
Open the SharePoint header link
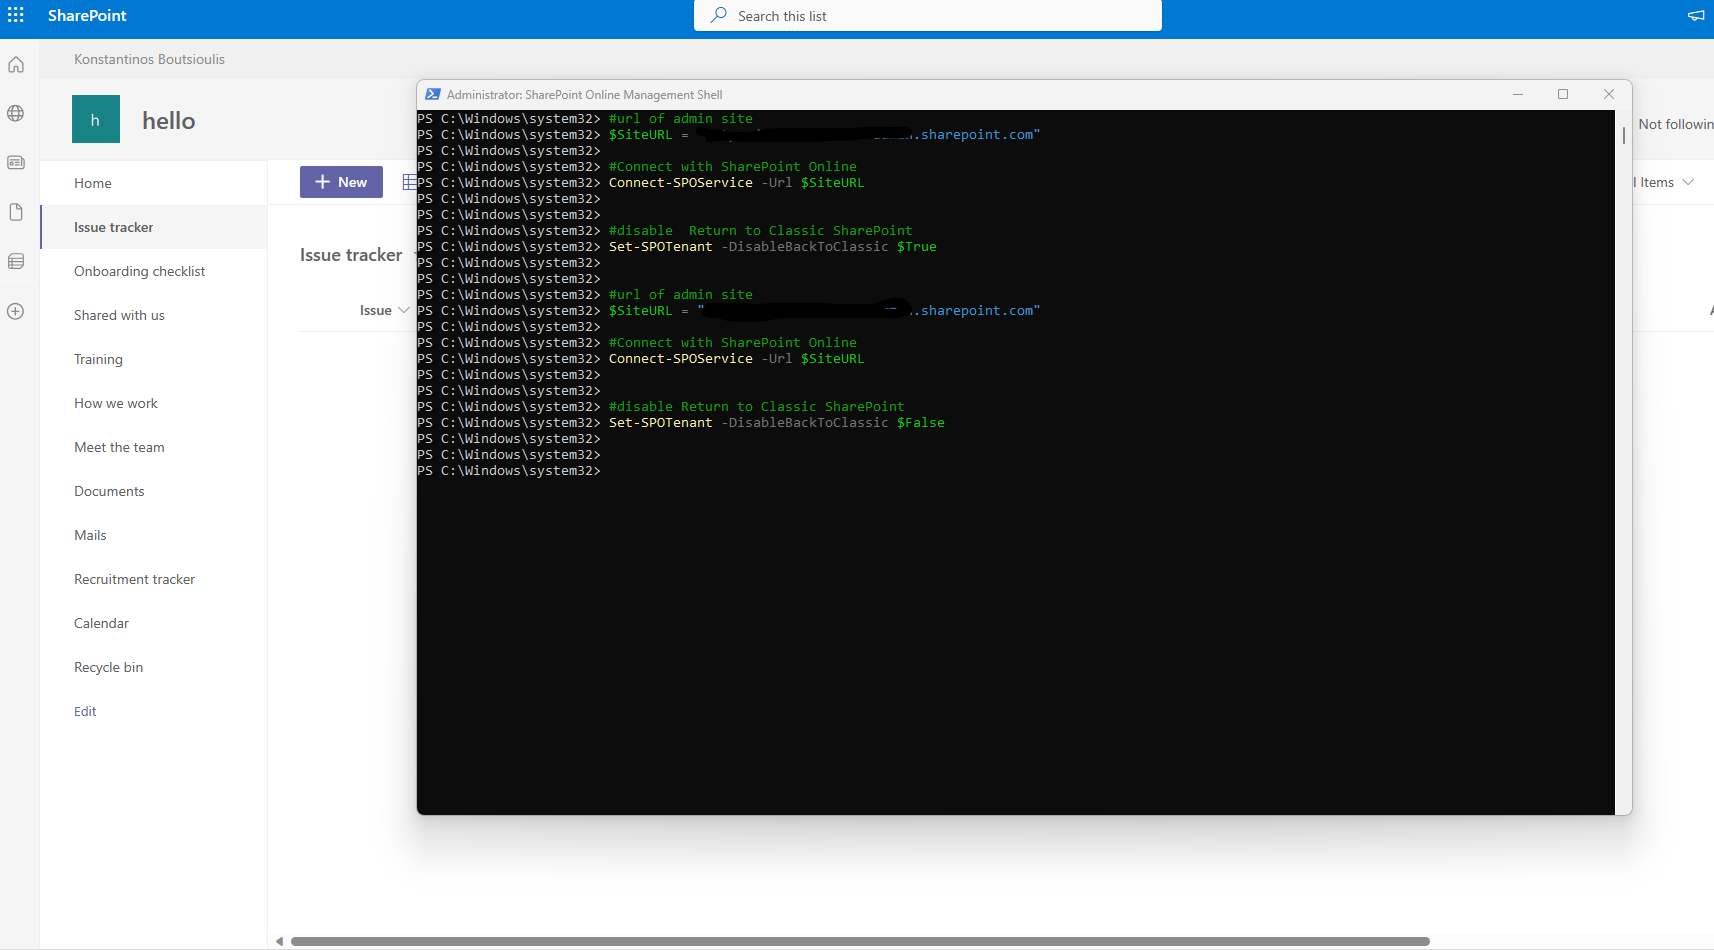click(87, 15)
